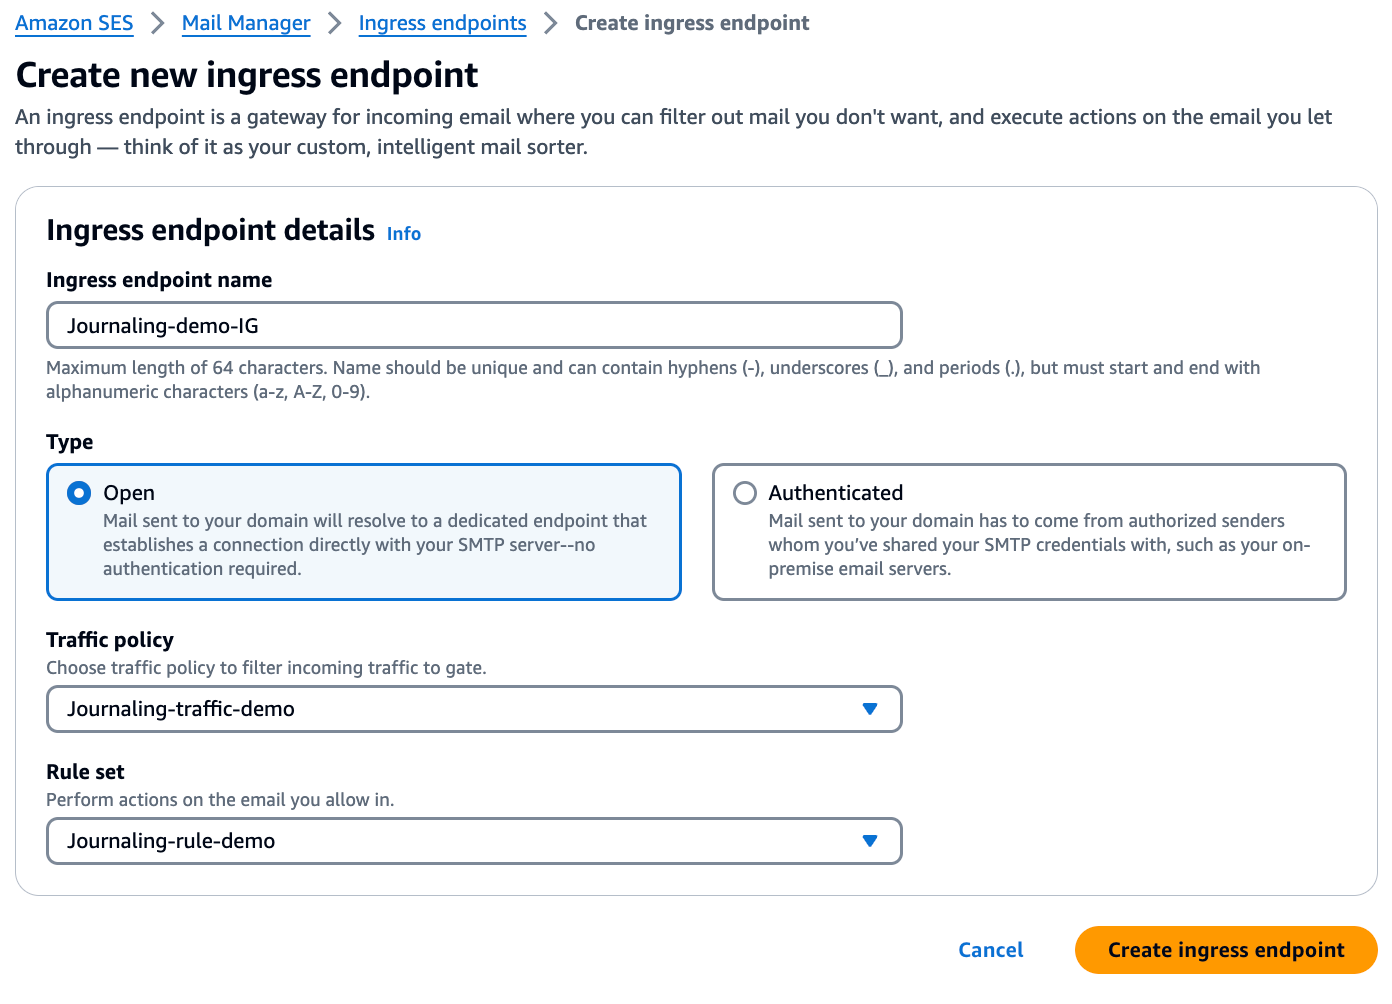Click the orange Create ingress endpoint button
Screen dimensions: 1392x1004
pyautogui.click(x=1225, y=950)
